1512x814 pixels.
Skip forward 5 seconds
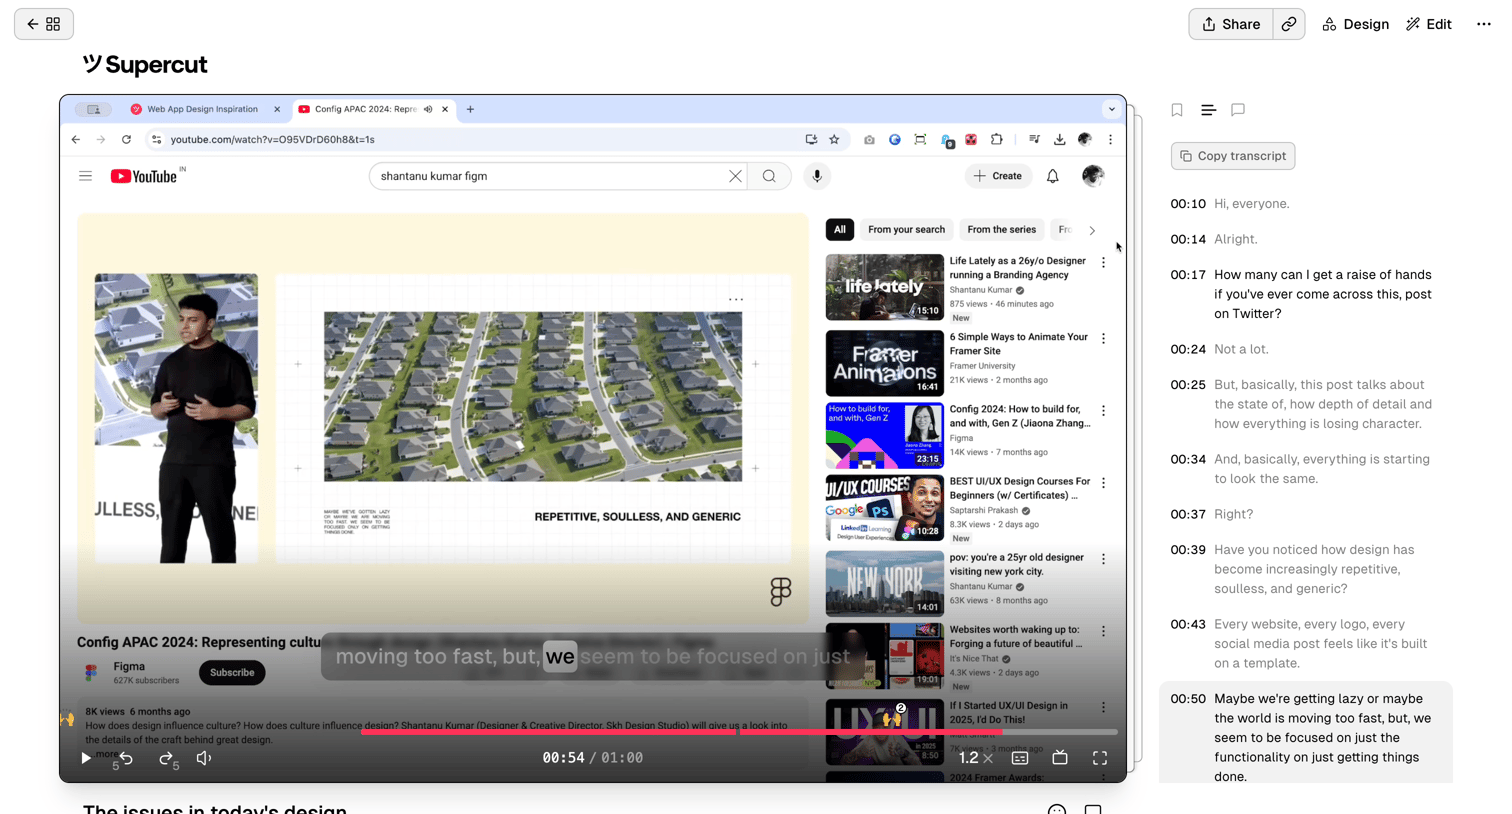168,759
